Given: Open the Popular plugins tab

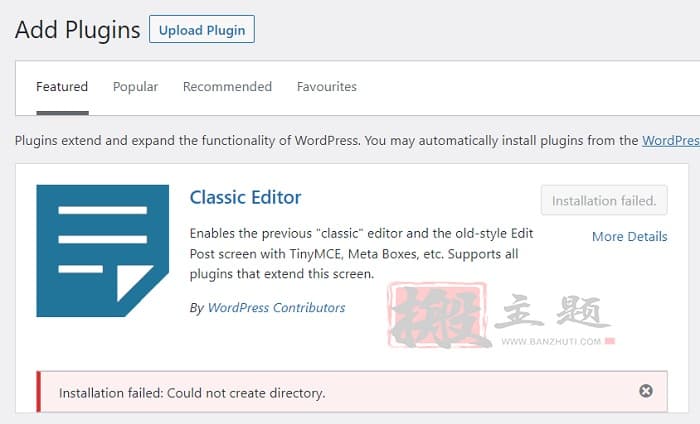Looking at the screenshot, I should [135, 87].
